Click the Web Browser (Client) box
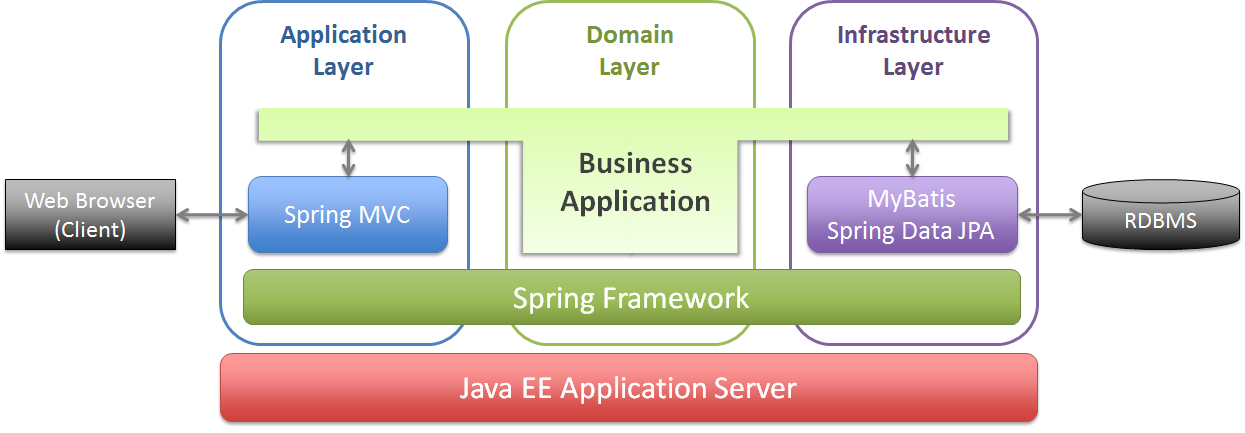The width and height of the screenshot is (1245, 433). 90,214
